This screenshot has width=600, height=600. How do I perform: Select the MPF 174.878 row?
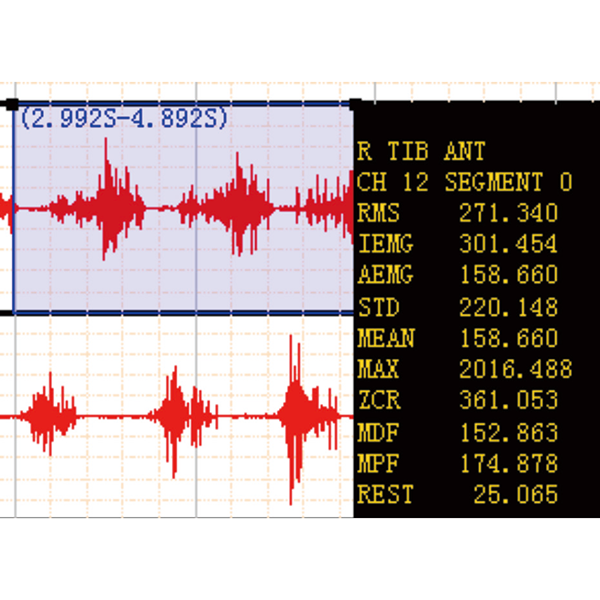[x=457, y=464]
